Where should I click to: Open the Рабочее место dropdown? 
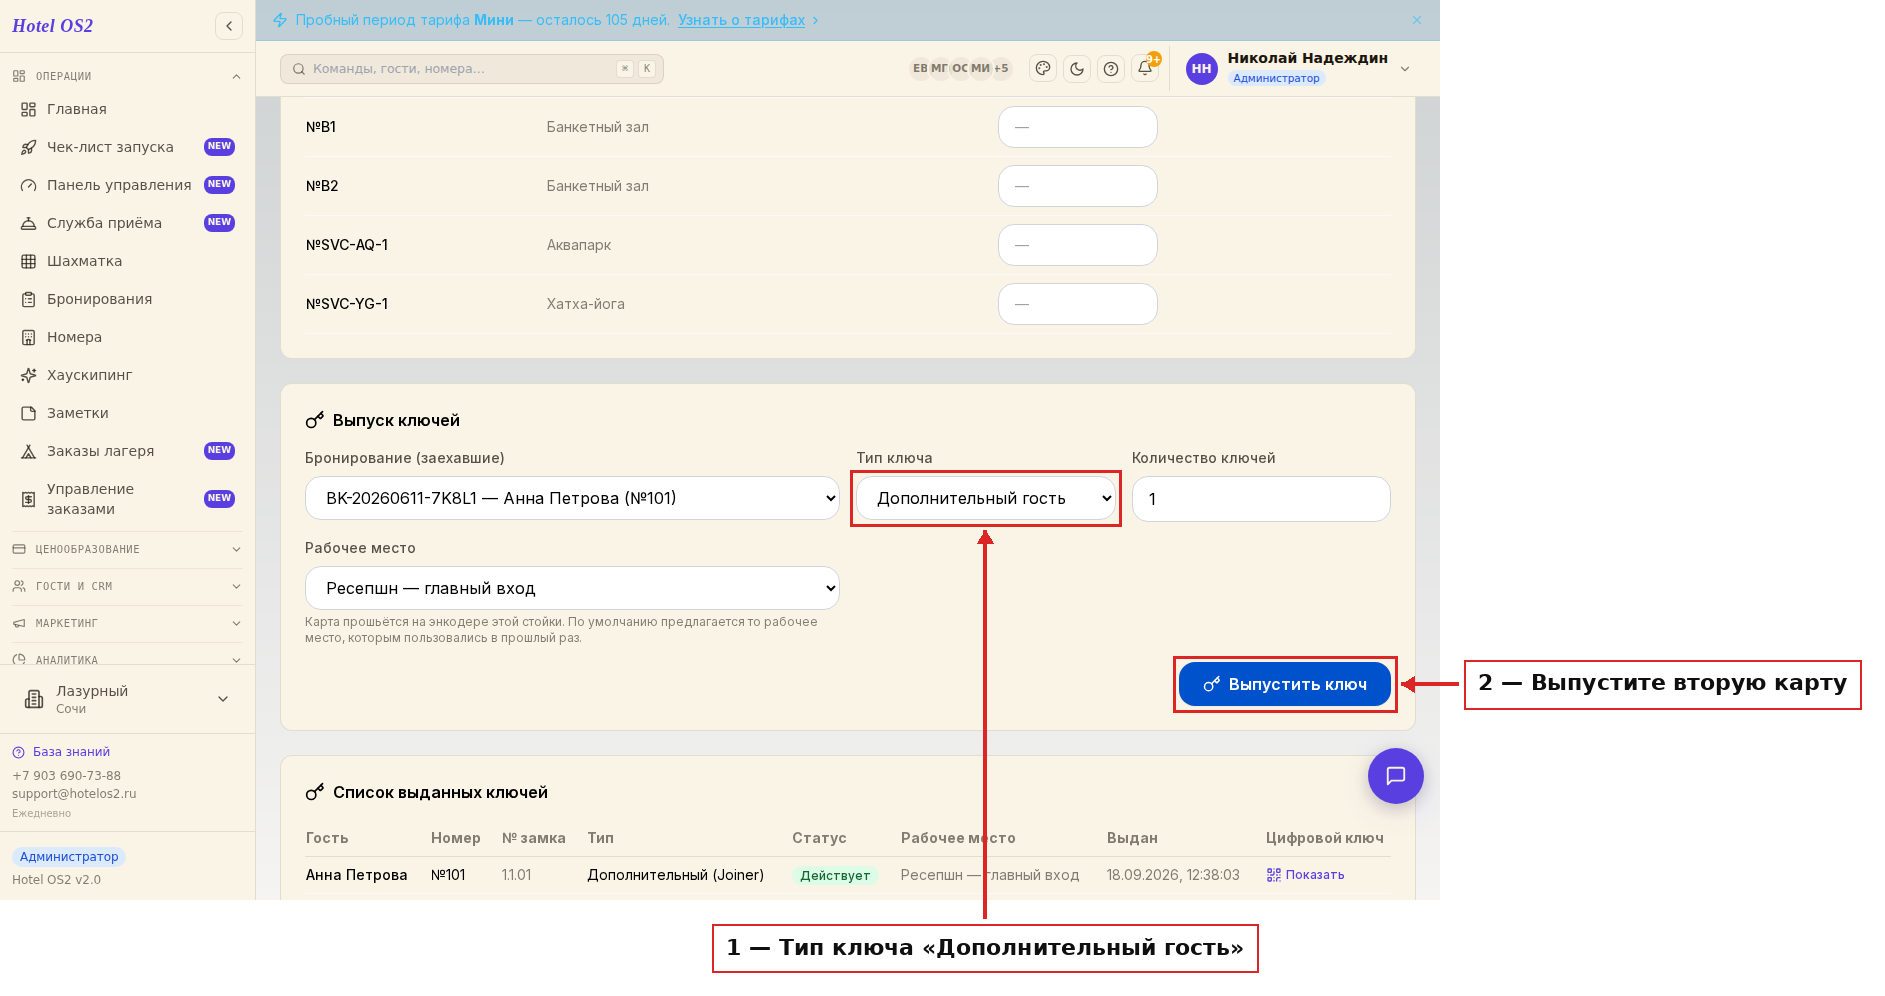pos(572,588)
